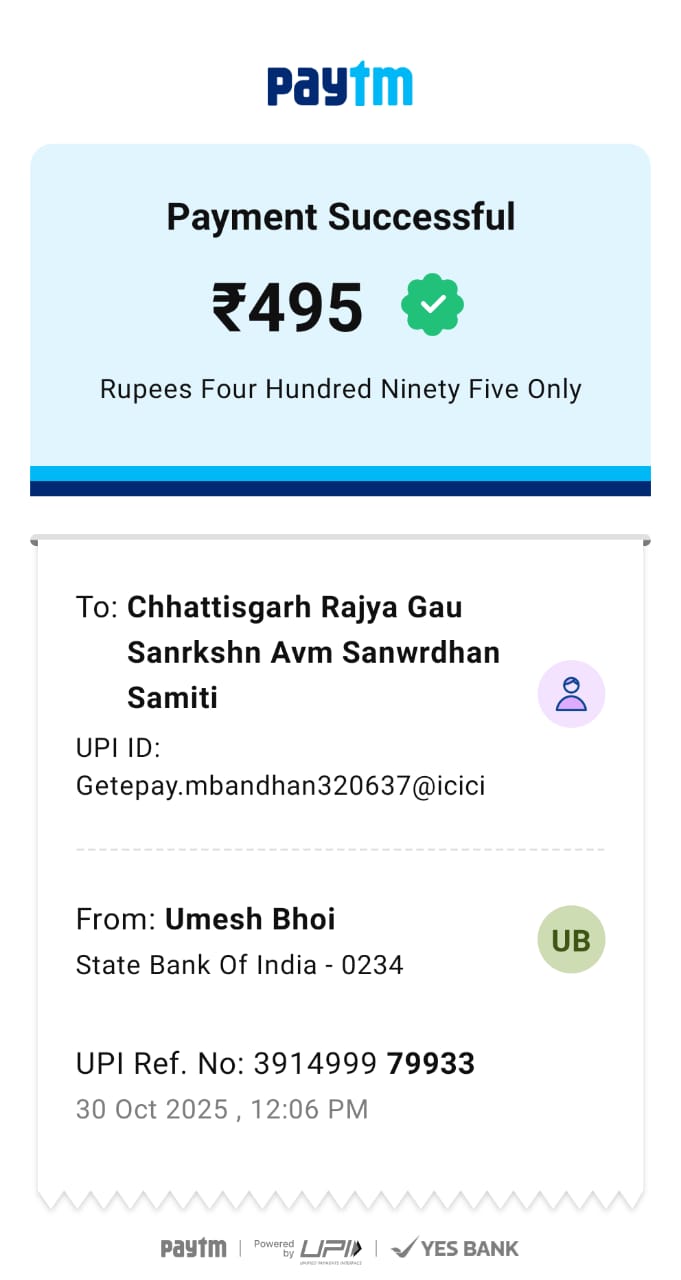Tap the "UPI ID:" label
Viewport: 681px width, 1280px height.
(x=118, y=749)
